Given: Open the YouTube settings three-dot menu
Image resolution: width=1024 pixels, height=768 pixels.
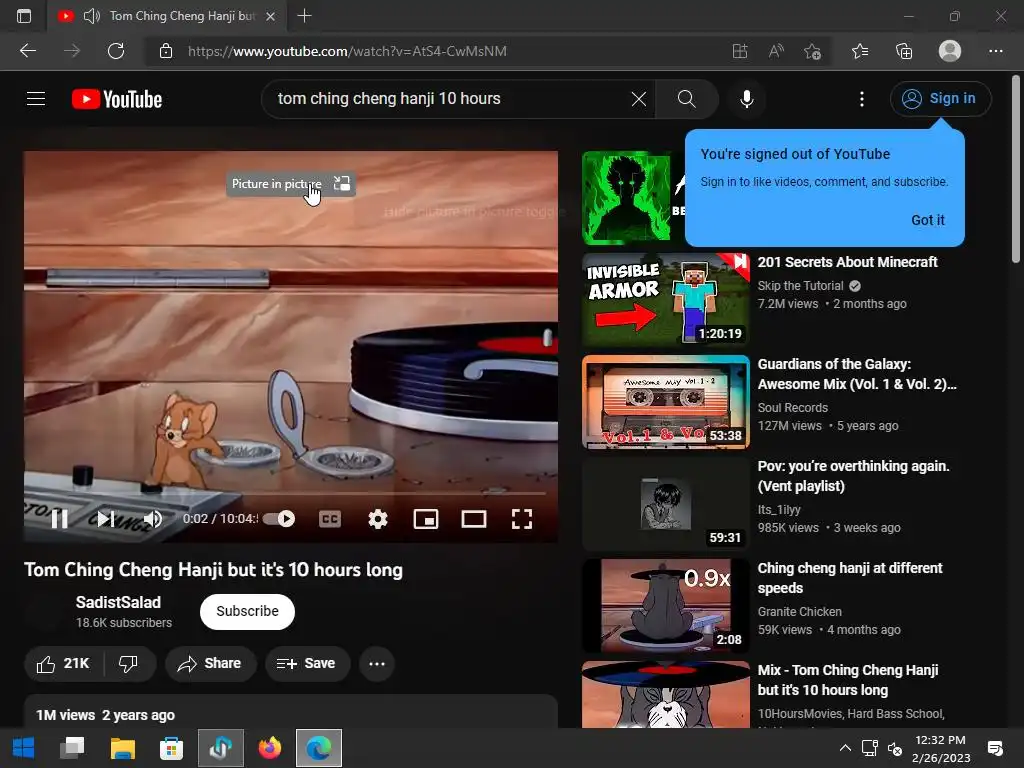Looking at the screenshot, I should [861, 99].
